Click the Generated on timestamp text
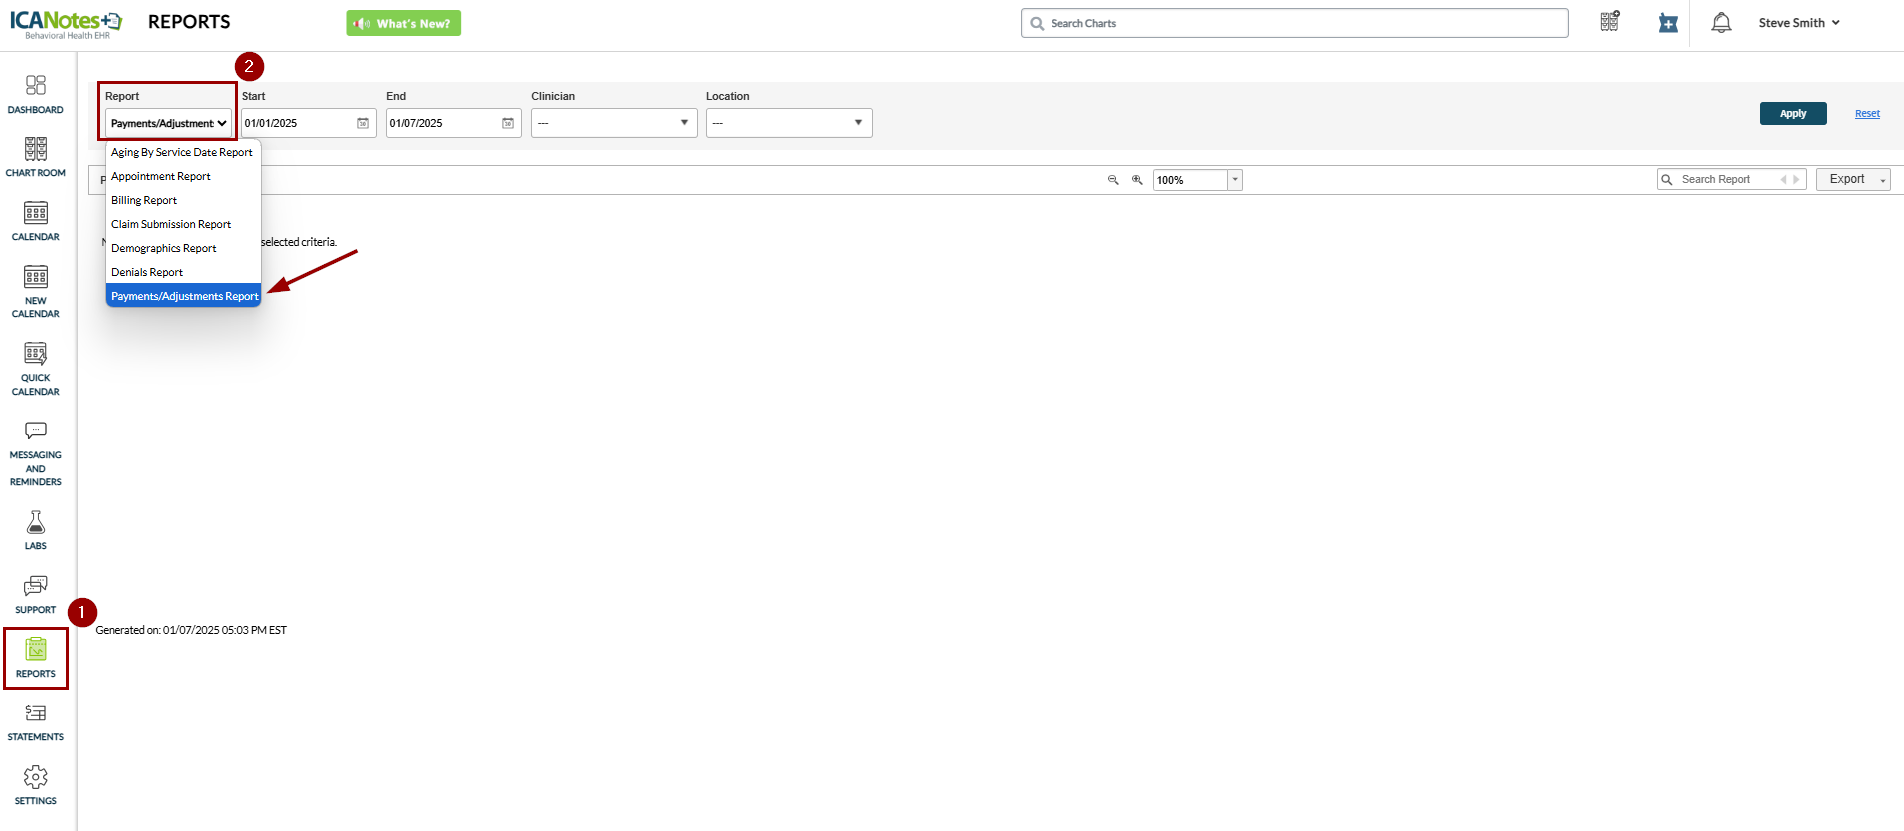This screenshot has width=1904, height=831. pos(191,630)
